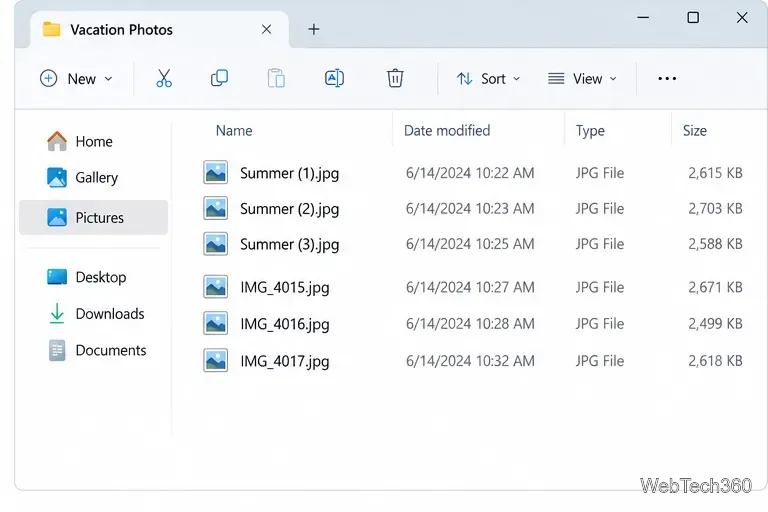This screenshot has height=512, width=768.
Task: Click size value 2,615 KB
Action: [715, 173]
